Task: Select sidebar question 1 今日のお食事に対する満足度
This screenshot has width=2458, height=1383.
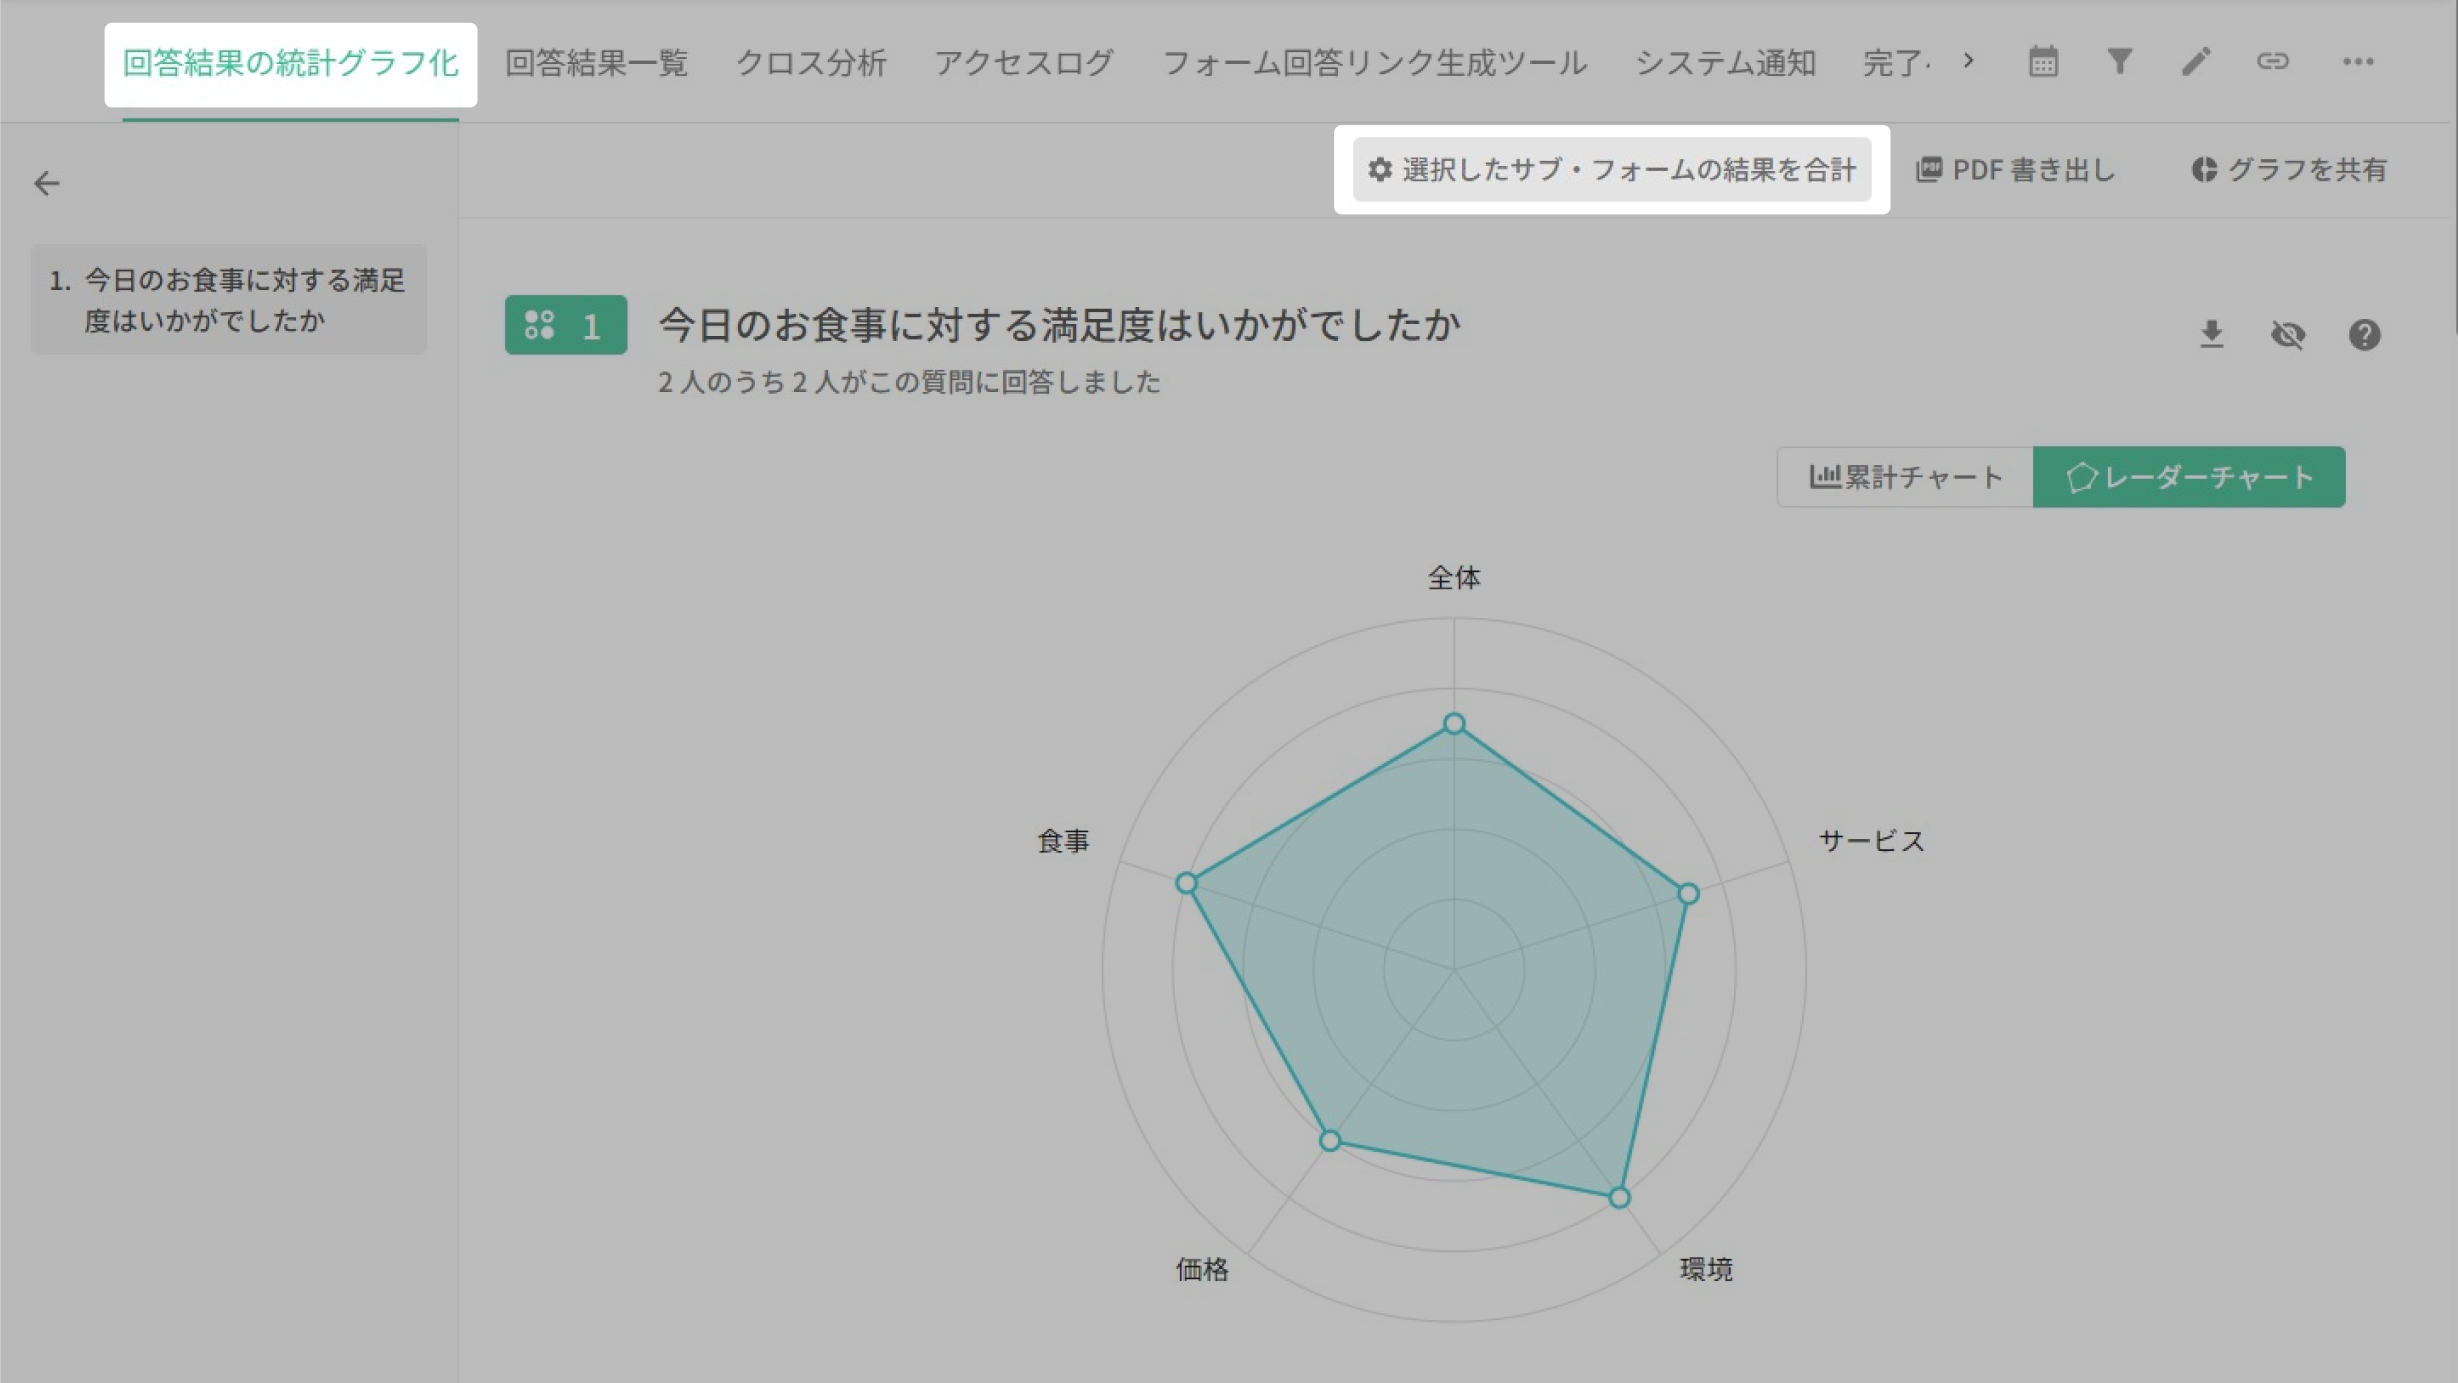Action: point(229,300)
